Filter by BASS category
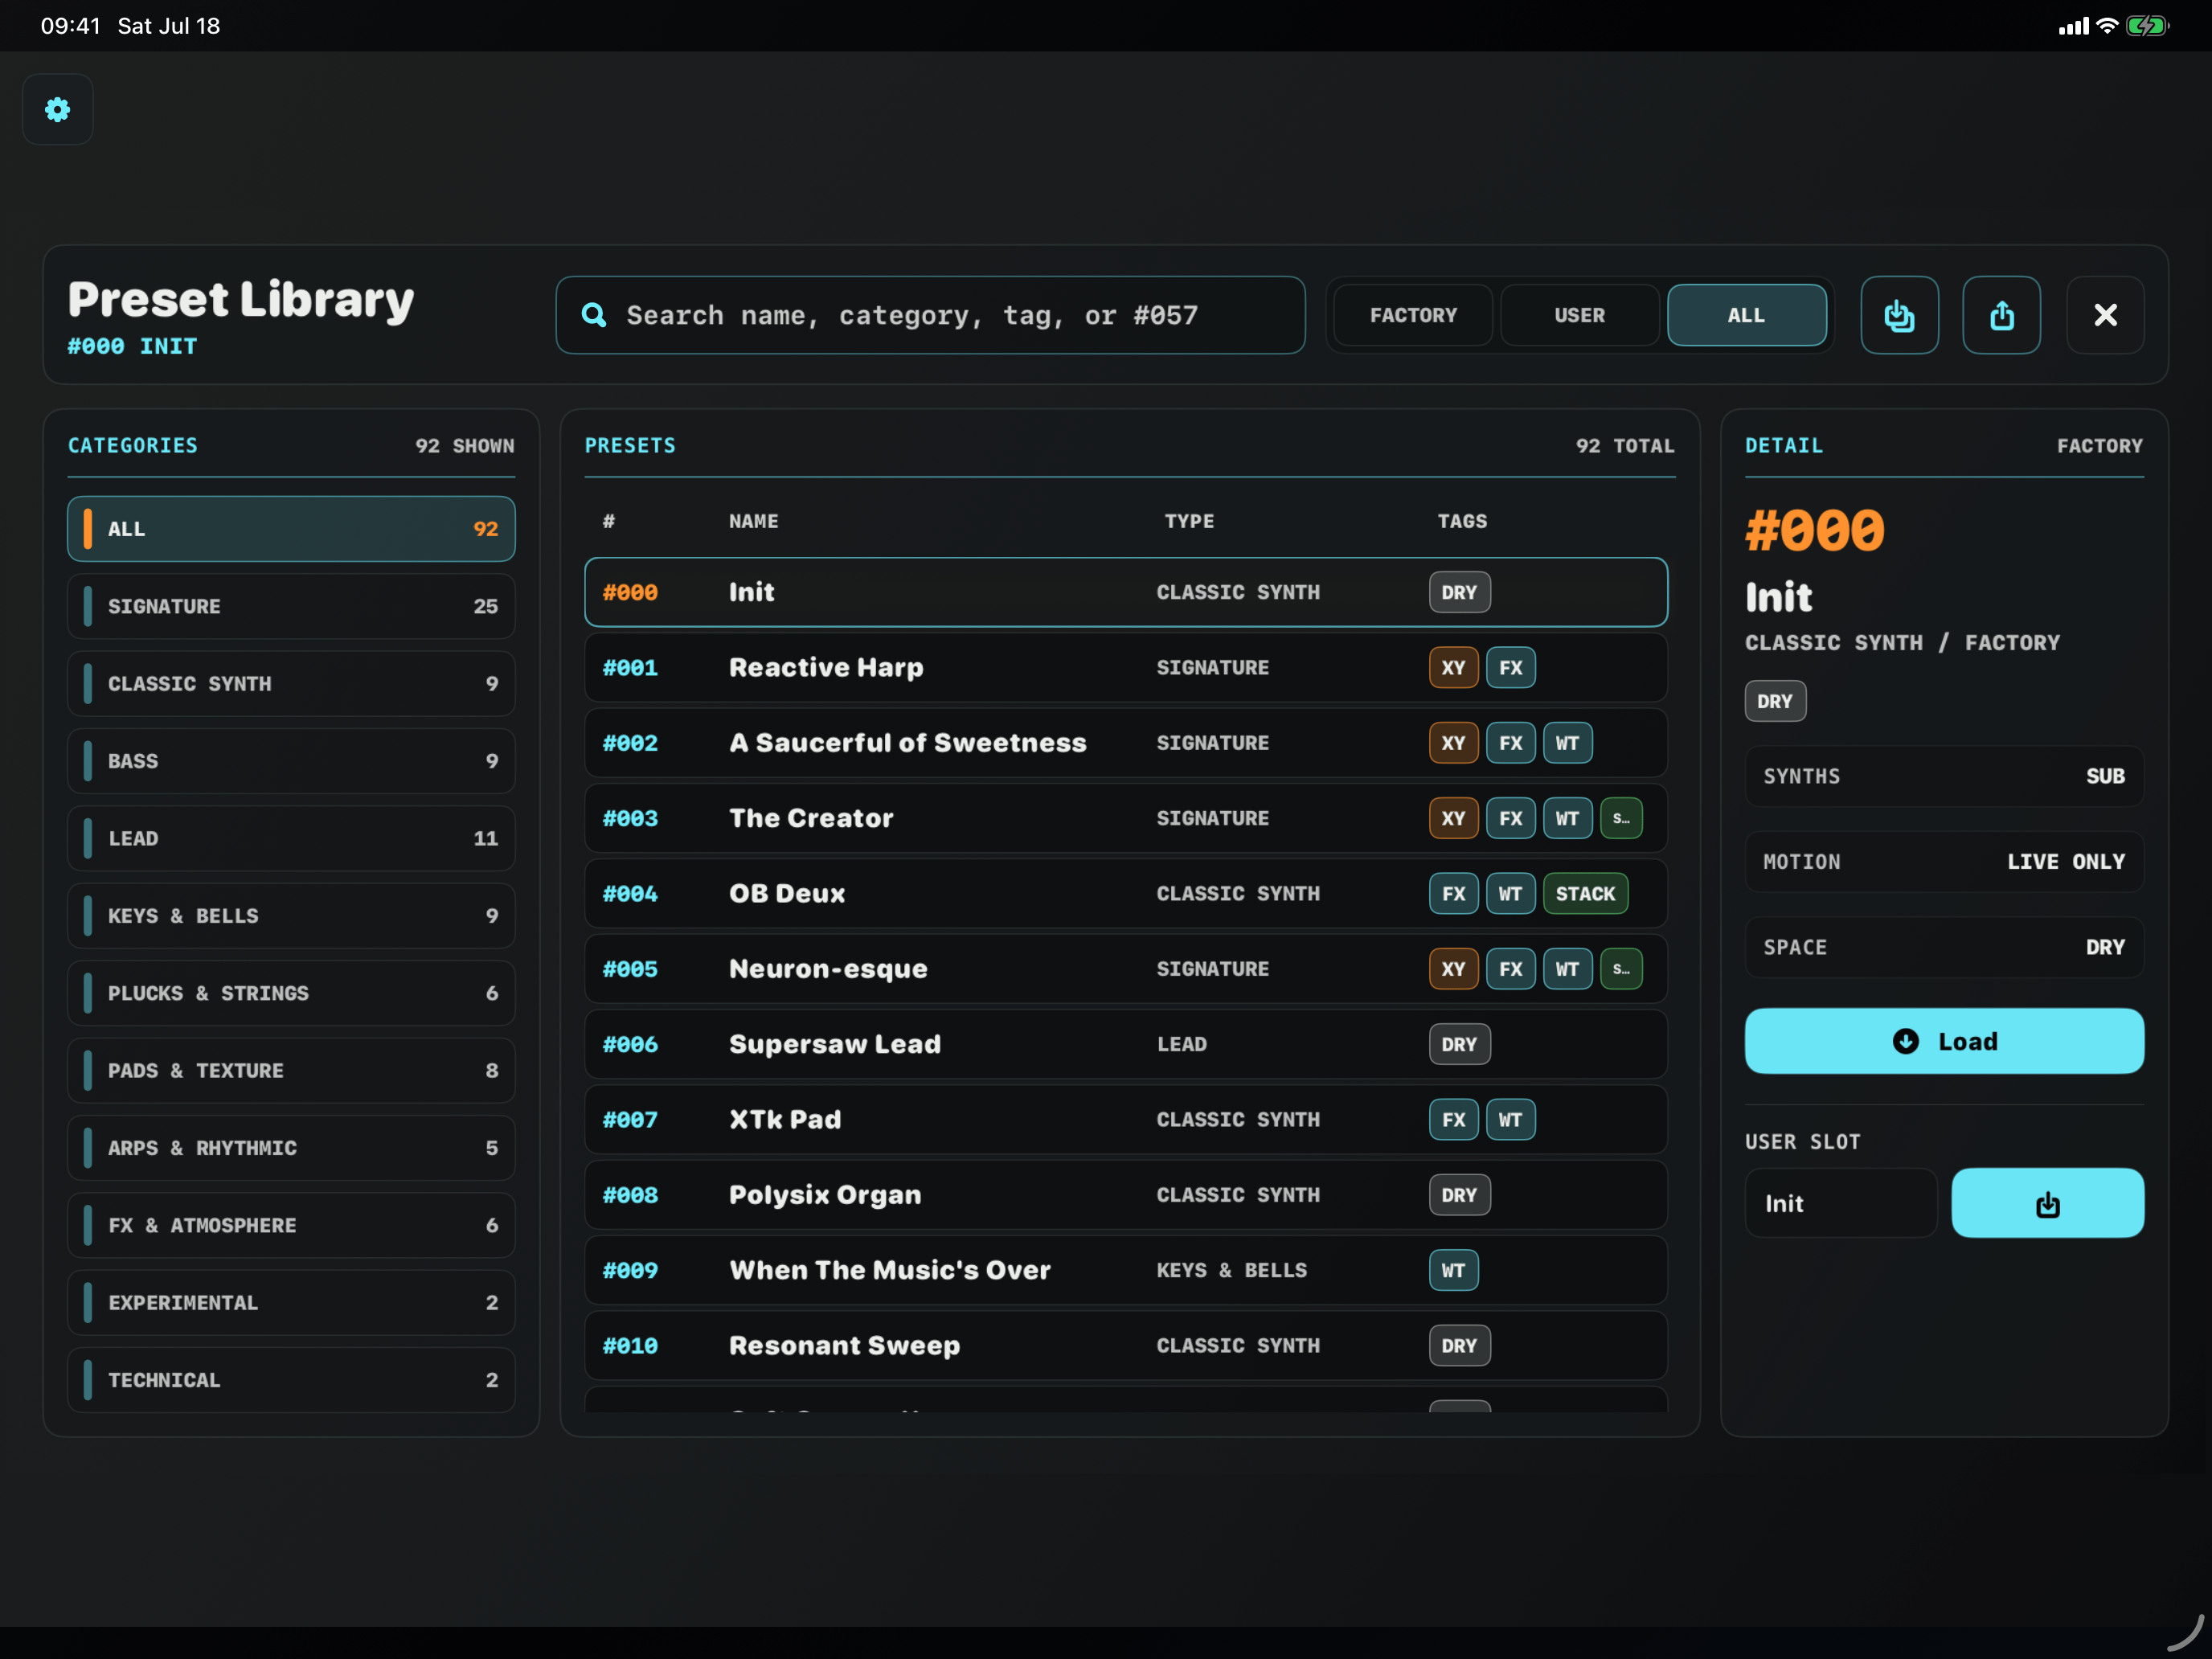Screen dimensions: 2212x1659 (x=291, y=761)
